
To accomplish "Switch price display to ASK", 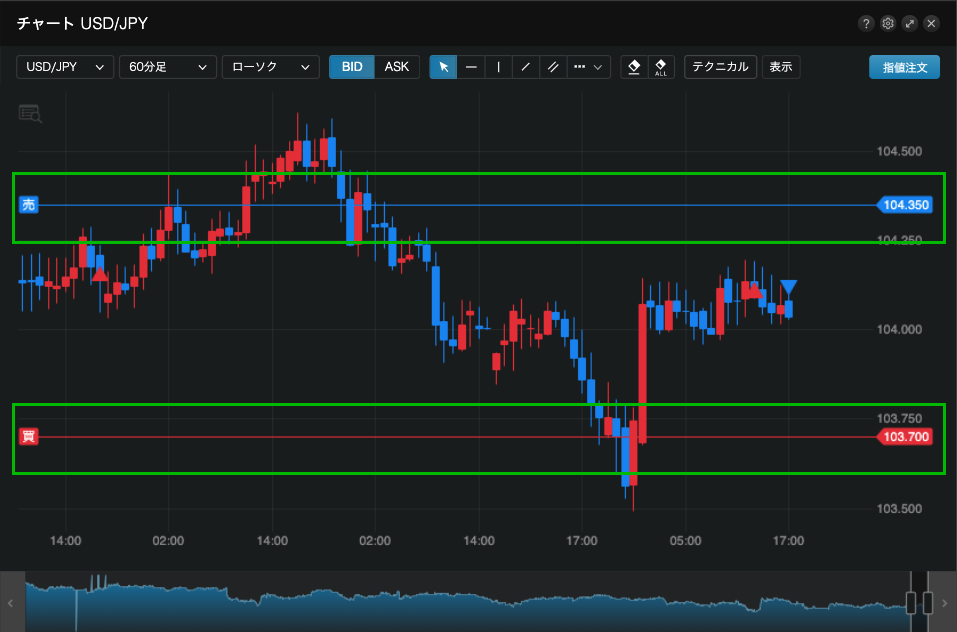I will pos(397,67).
